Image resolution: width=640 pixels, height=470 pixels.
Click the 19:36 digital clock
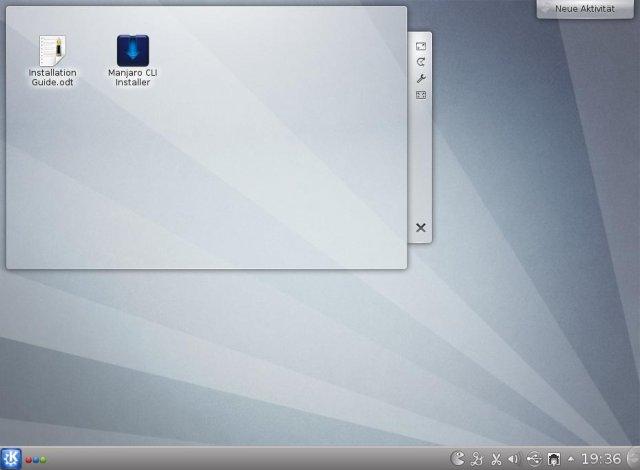(x=601, y=459)
